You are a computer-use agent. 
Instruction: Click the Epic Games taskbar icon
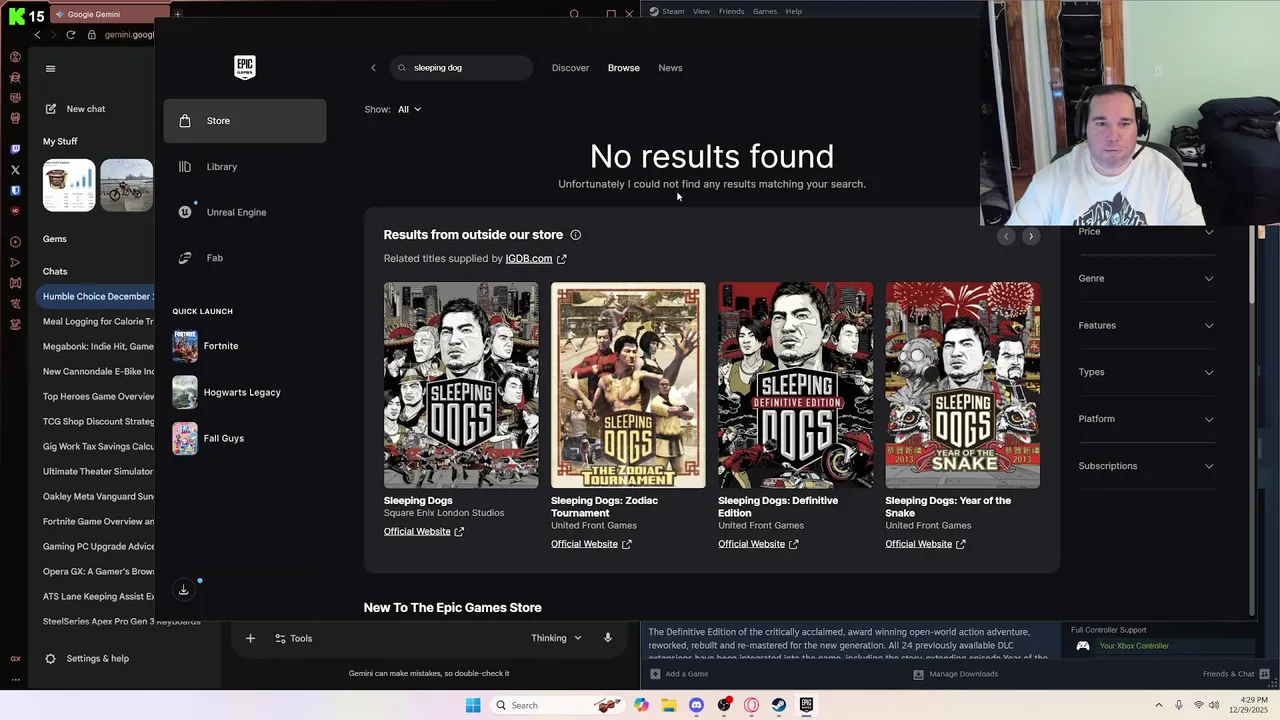coord(806,705)
